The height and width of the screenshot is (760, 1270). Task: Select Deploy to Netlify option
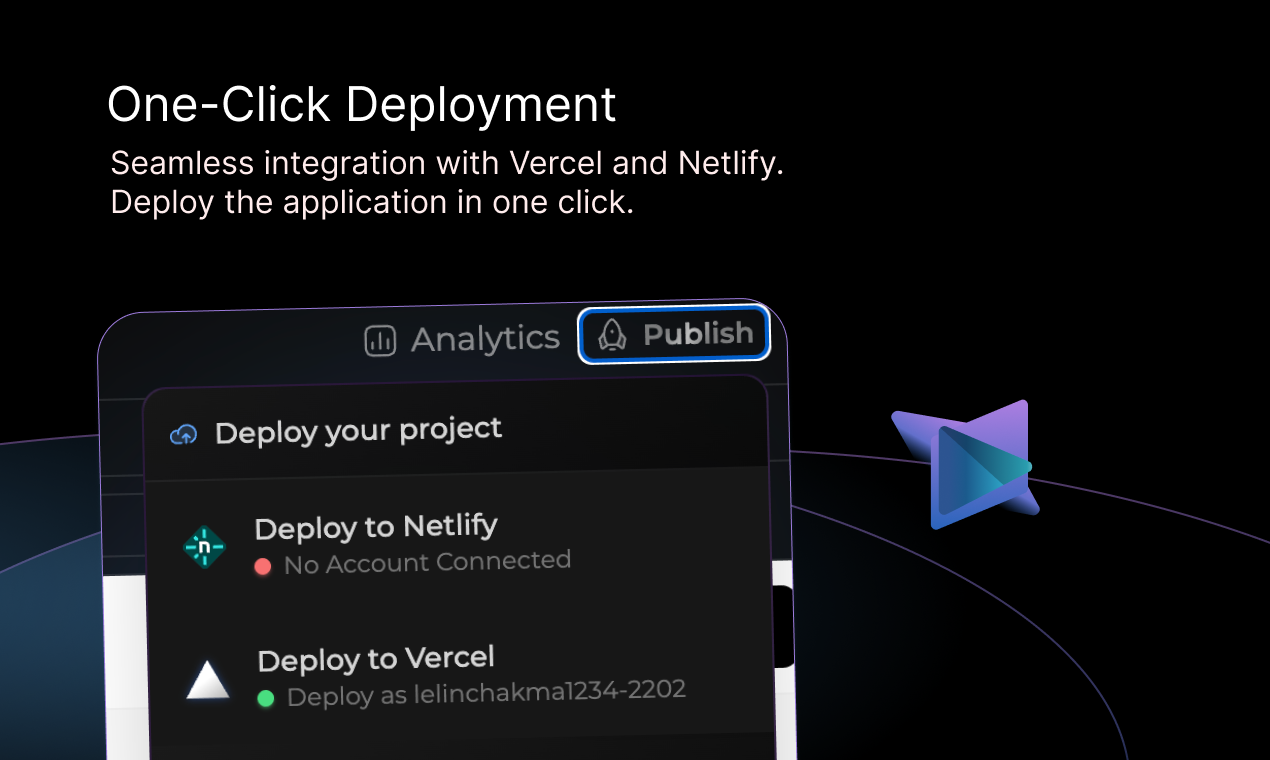pos(460,545)
